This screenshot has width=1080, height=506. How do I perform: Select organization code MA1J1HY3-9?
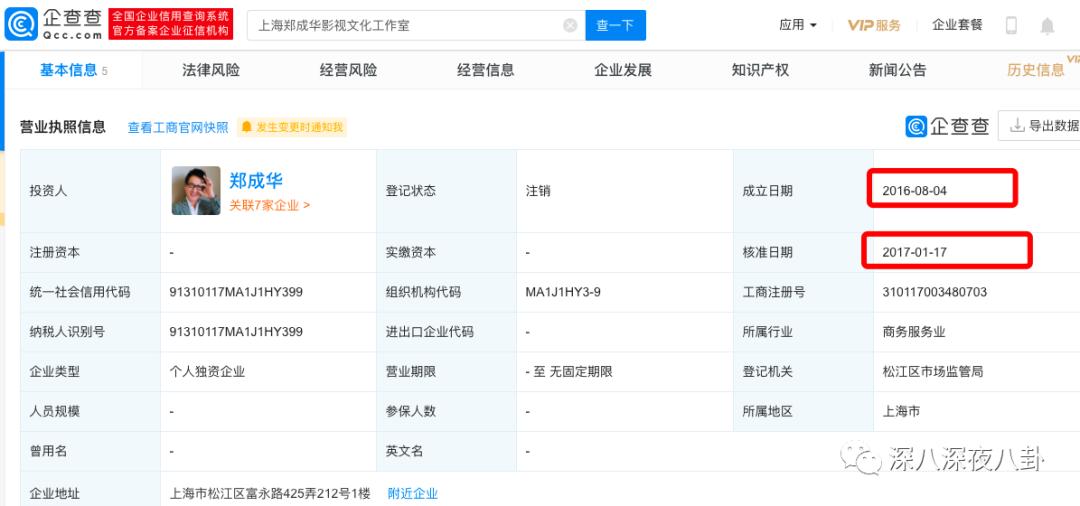563,292
